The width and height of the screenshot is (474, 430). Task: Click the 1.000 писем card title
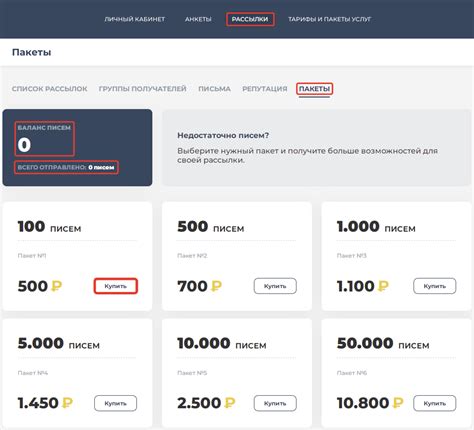[x=376, y=227]
